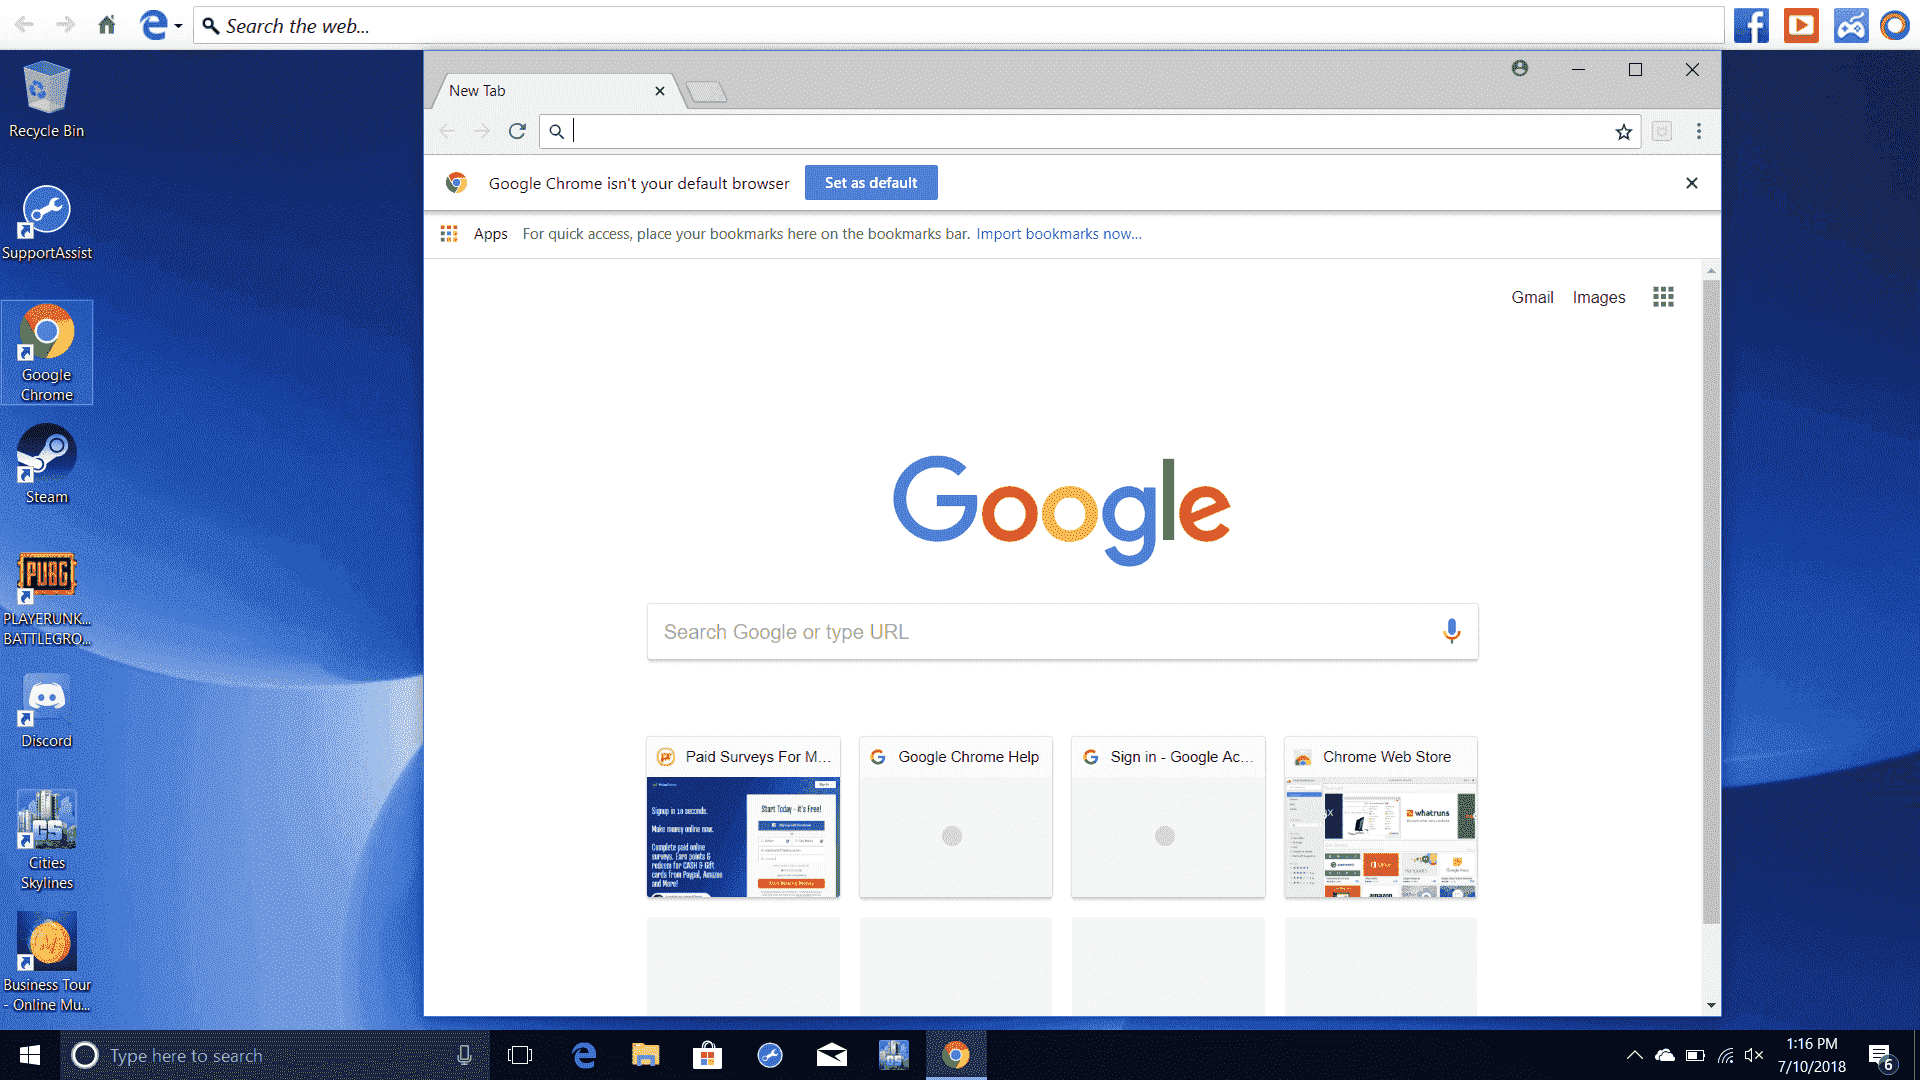Viewport: 1920px width, 1080px height.
Task: Click the extension icon beside the address bar
Action: pyautogui.click(x=1661, y=131)
